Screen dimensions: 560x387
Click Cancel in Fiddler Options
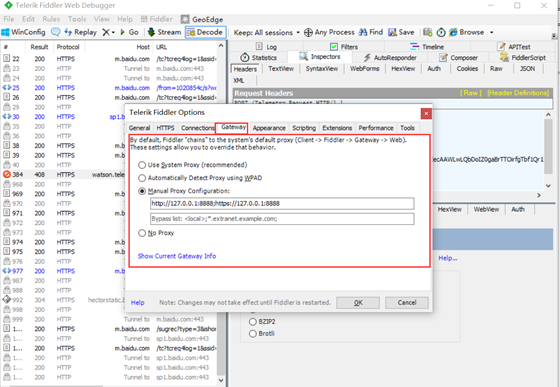click(x=407, y=303)
